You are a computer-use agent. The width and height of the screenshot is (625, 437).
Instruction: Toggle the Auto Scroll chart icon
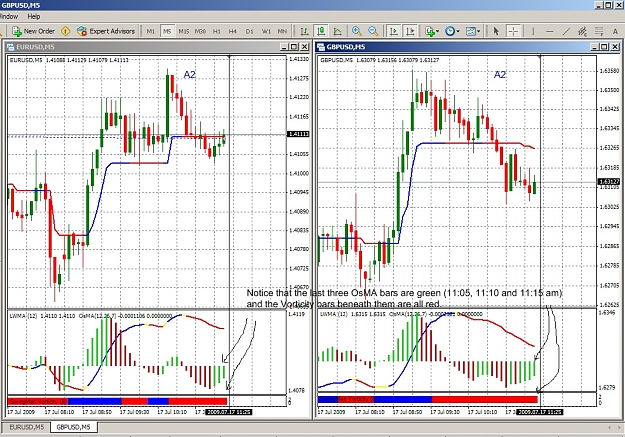394,31
